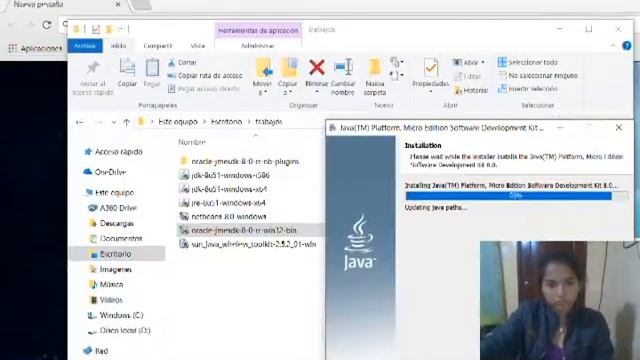This screenshot has height=360, width=640.
Task: Click Seleccionar todo
Action: [527, 62]
